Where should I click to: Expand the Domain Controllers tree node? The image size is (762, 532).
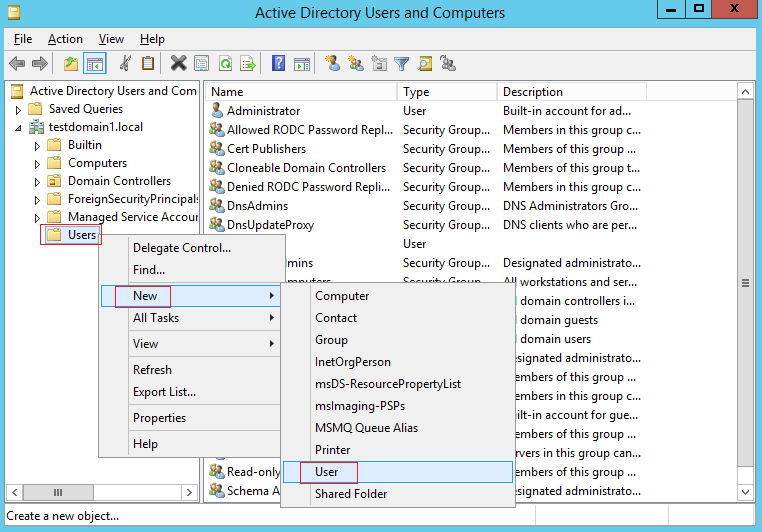[x=37, y=182]
